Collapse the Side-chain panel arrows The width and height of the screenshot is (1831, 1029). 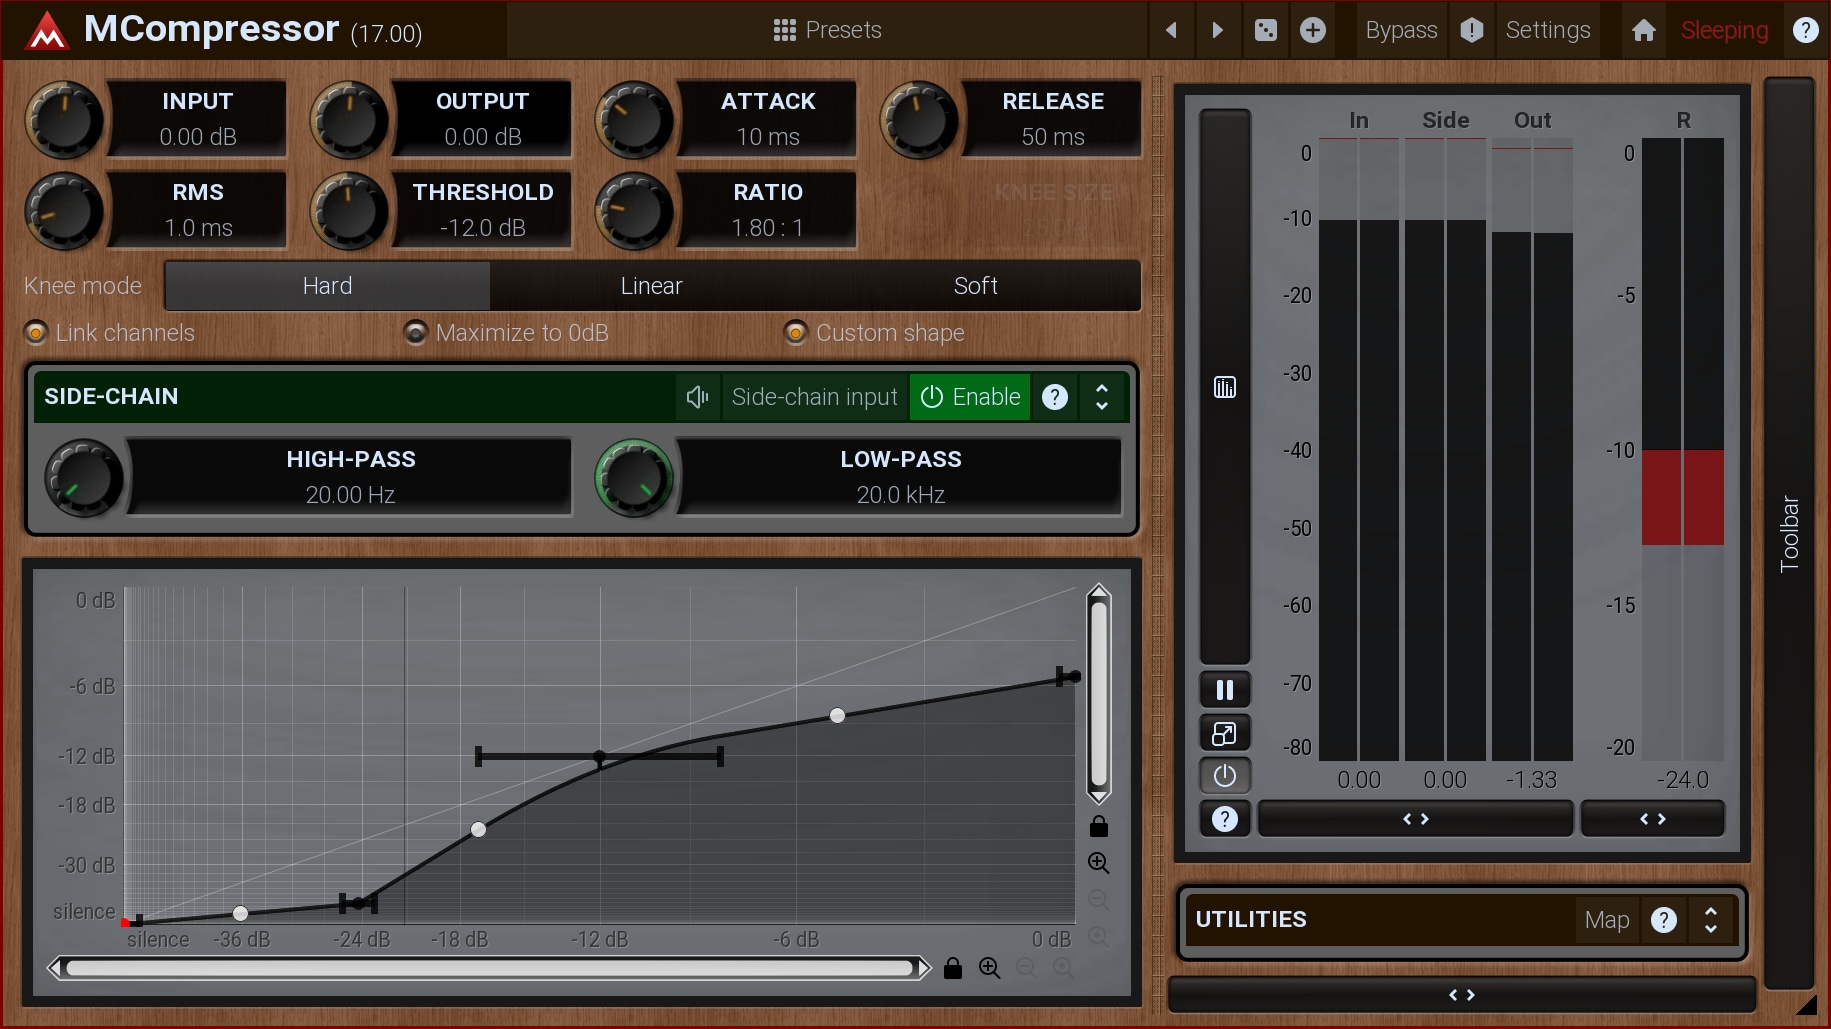pos(1101,397)
